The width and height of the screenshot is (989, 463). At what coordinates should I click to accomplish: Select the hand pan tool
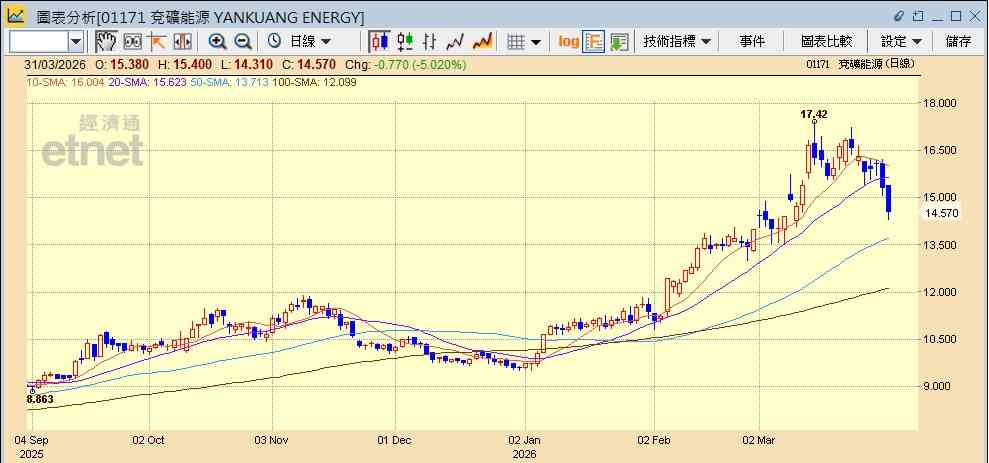coord(107,42)
